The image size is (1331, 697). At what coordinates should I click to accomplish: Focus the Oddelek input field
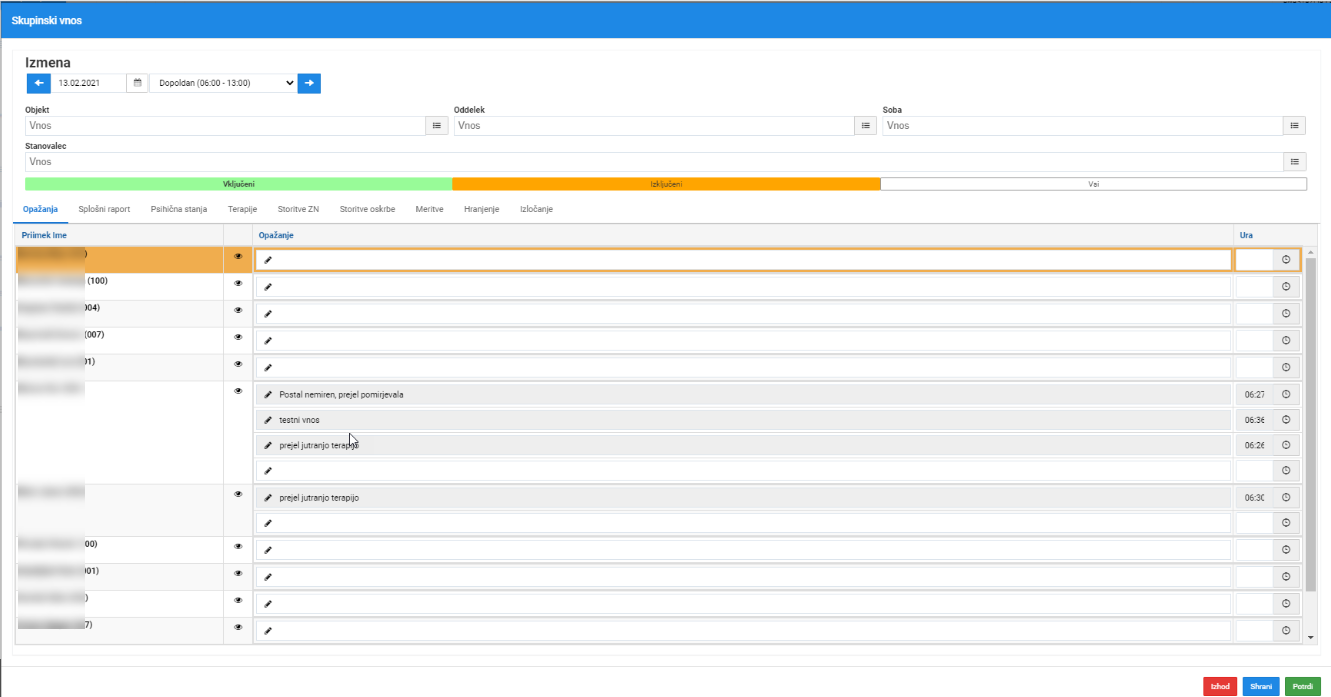coord(655,126)
